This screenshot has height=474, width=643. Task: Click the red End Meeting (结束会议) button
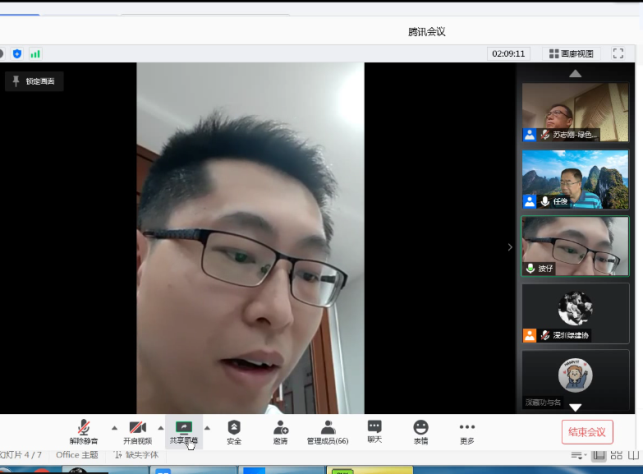click(x=587, y=432)
